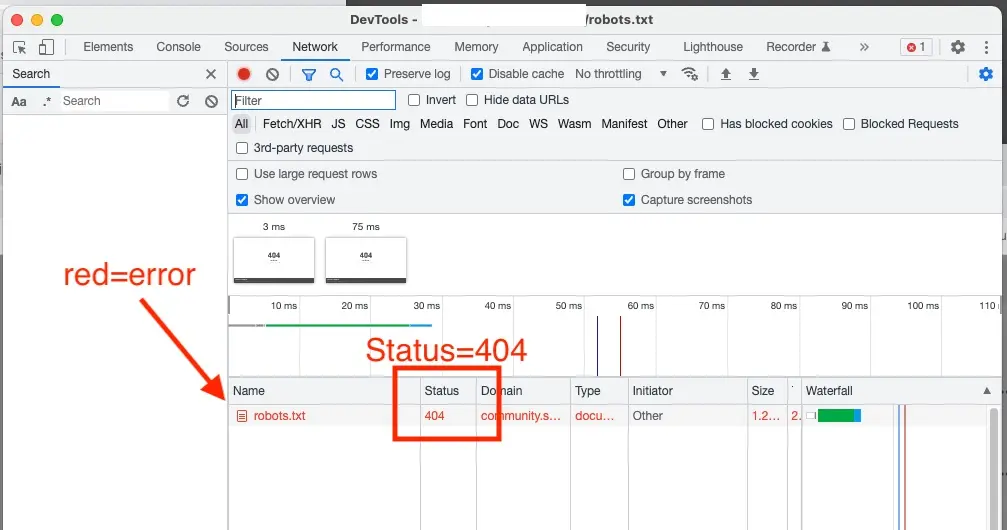Image resolution: width=1007 pixels, height=530 pixels.
Task: Clear search results in the Search panel
Action: [211, 102]
